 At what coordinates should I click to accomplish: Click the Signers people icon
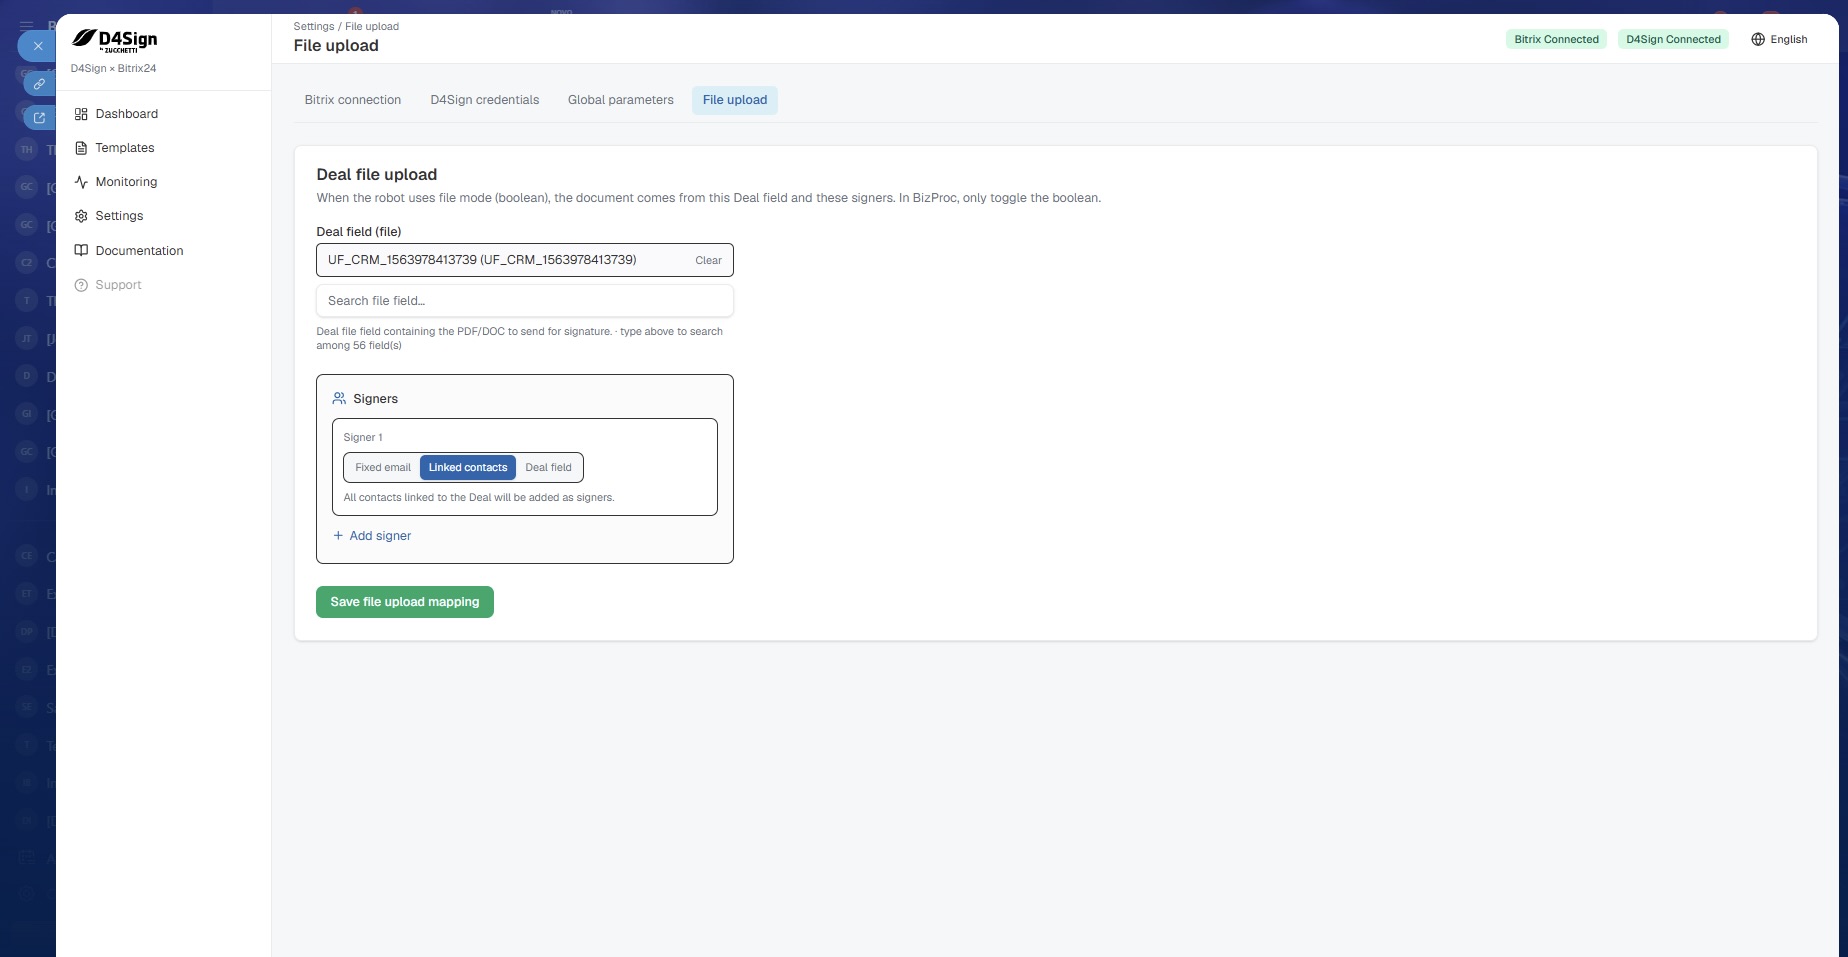coord(339,398)
